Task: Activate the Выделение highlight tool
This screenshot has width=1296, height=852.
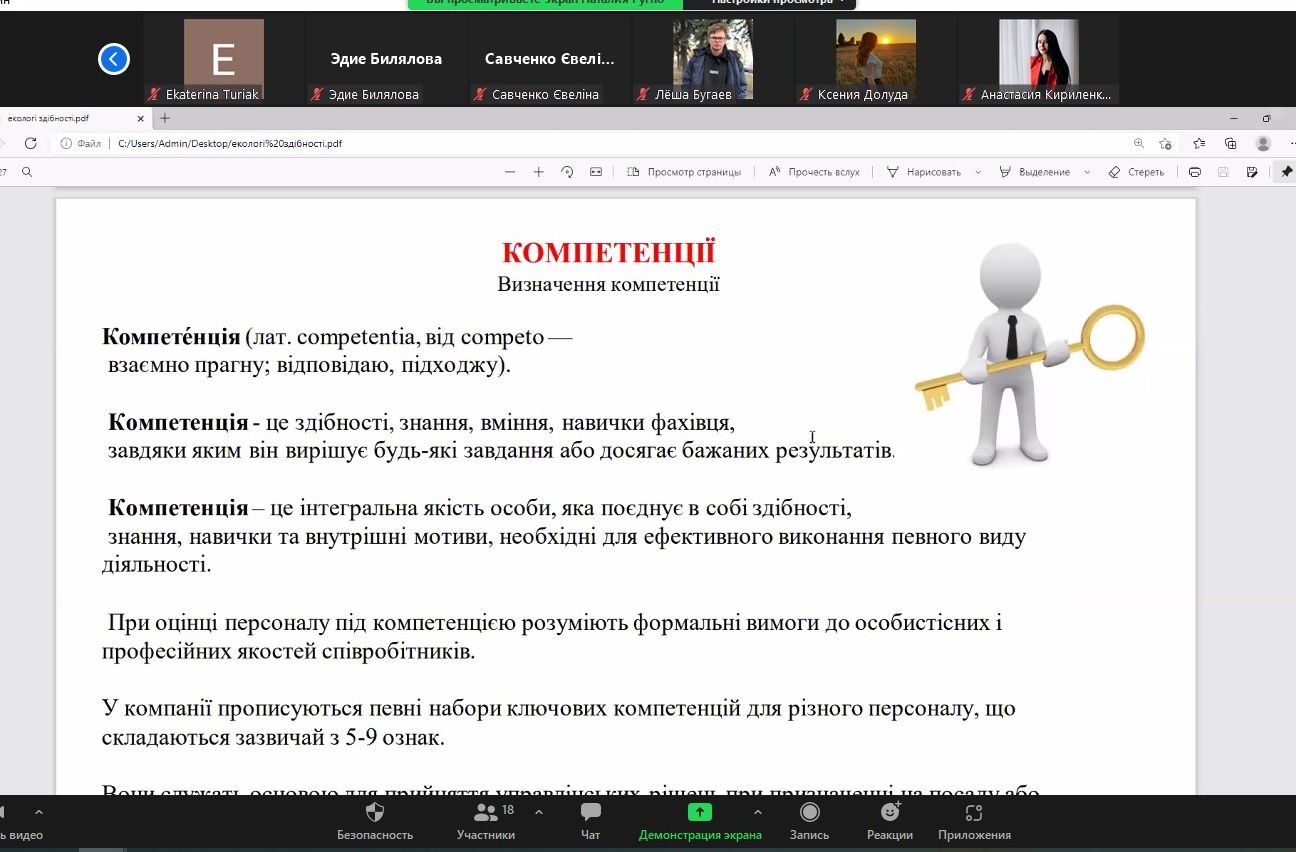Action: pyautogui.click(x=1035, y=172)
